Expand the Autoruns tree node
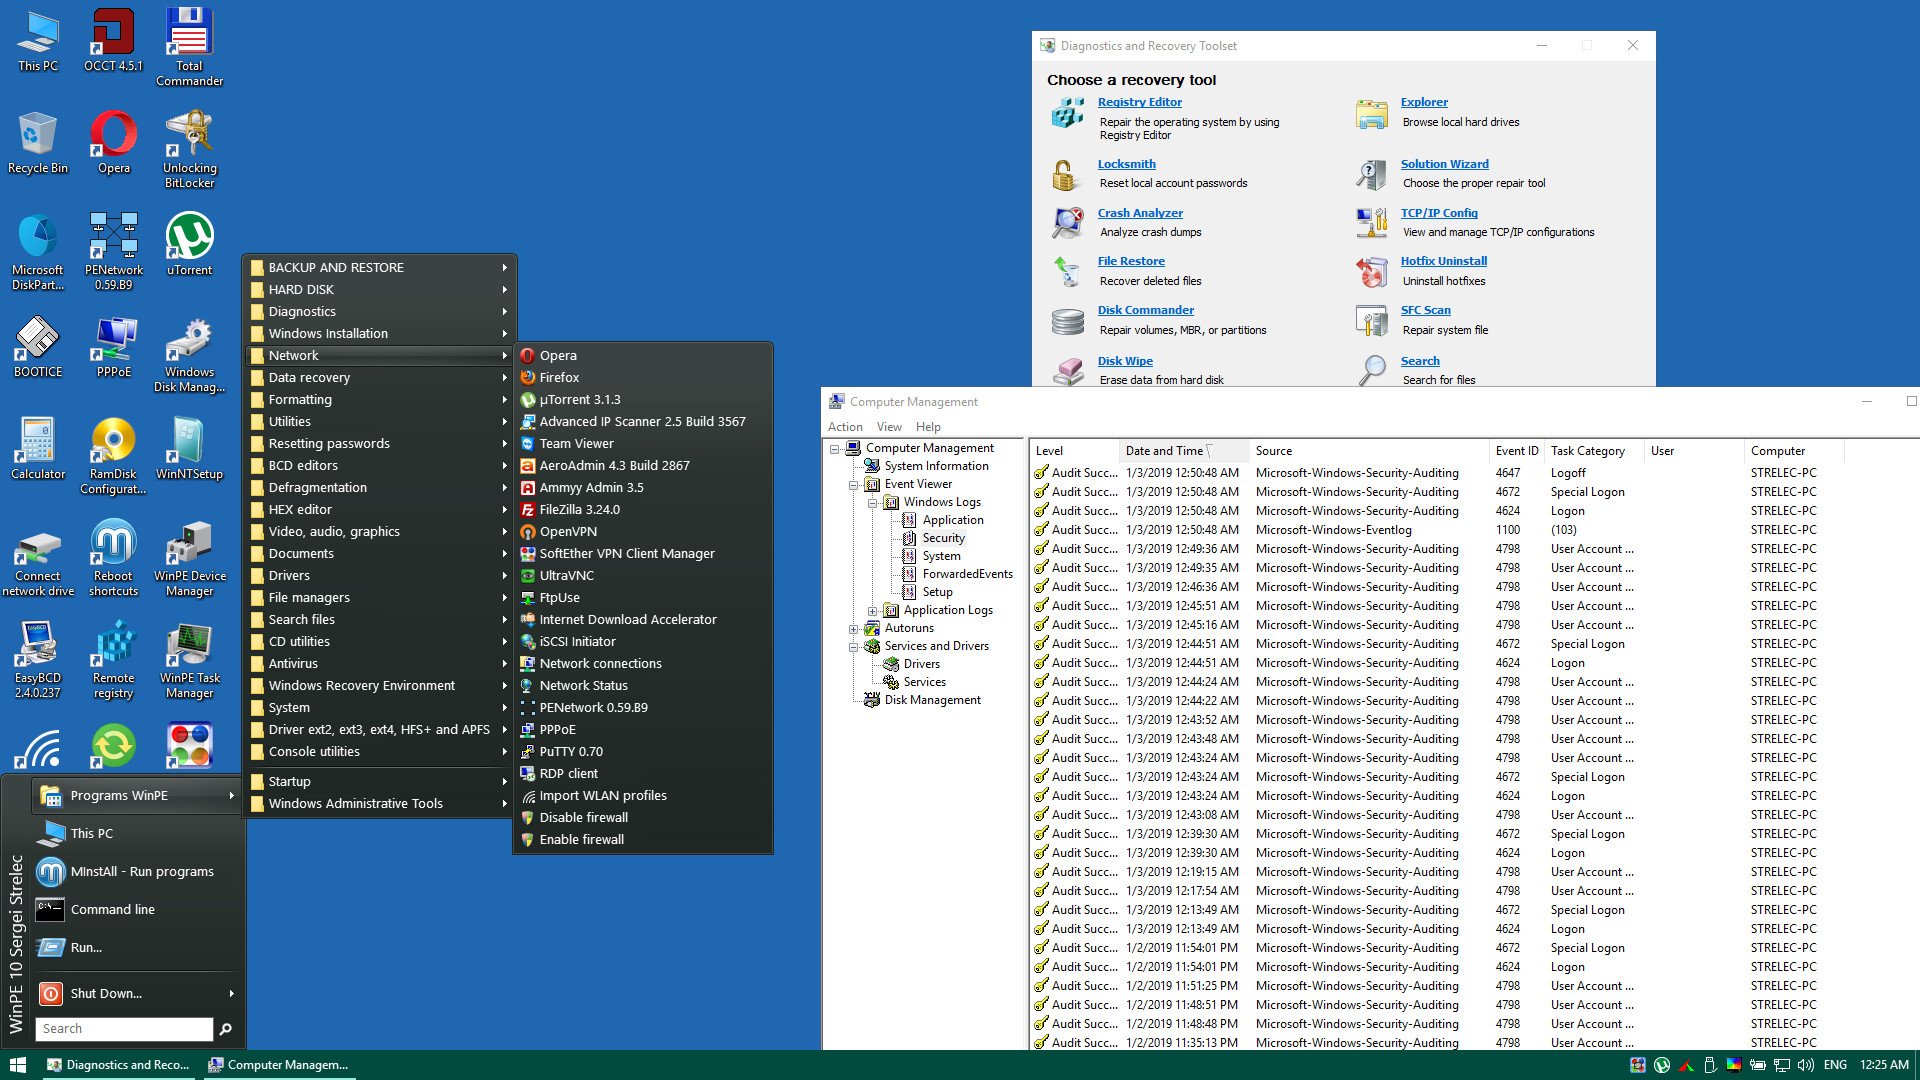The image size is (1920, 1080). point(853,628)
